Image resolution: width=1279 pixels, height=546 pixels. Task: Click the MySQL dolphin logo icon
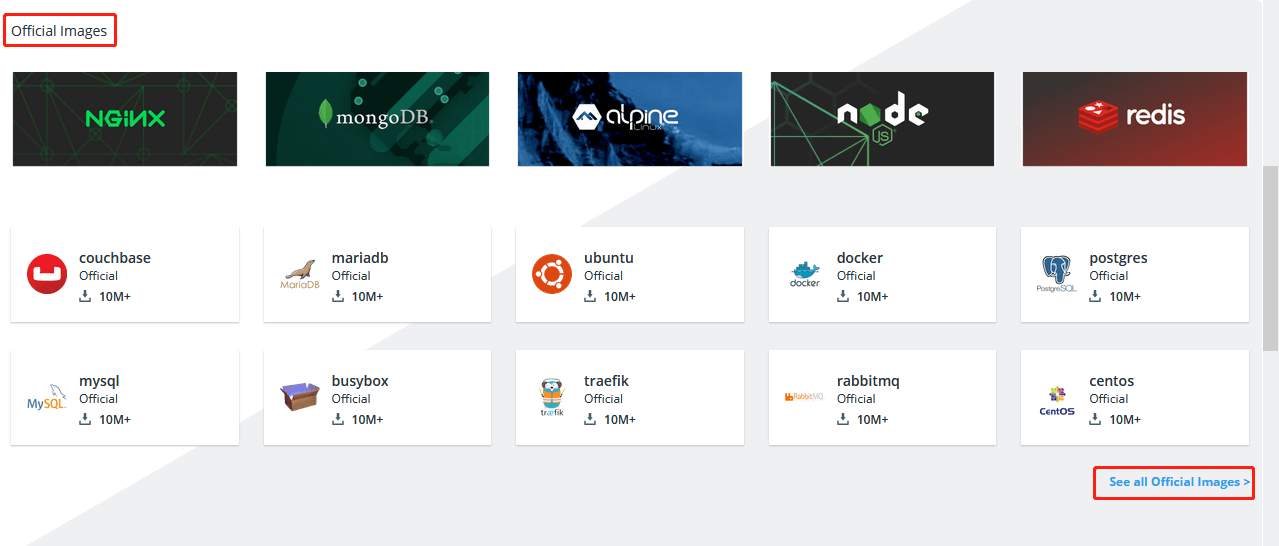coord(47,397)
